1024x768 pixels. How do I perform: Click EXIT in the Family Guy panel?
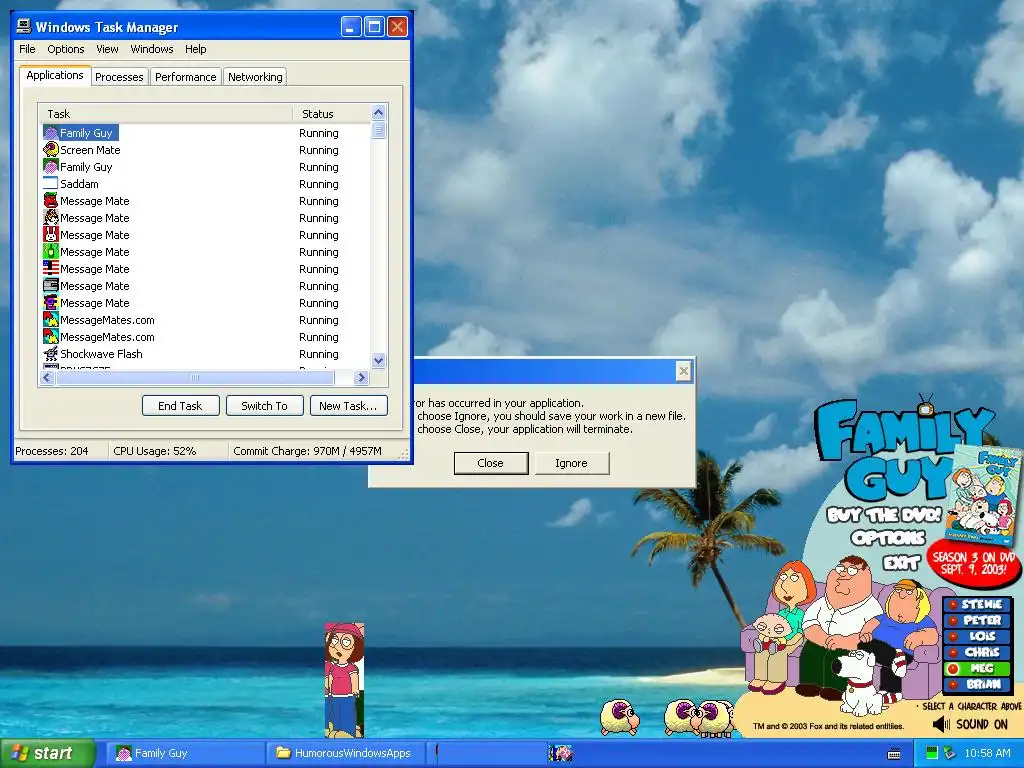pyautogui.click(x=902, y=562)
